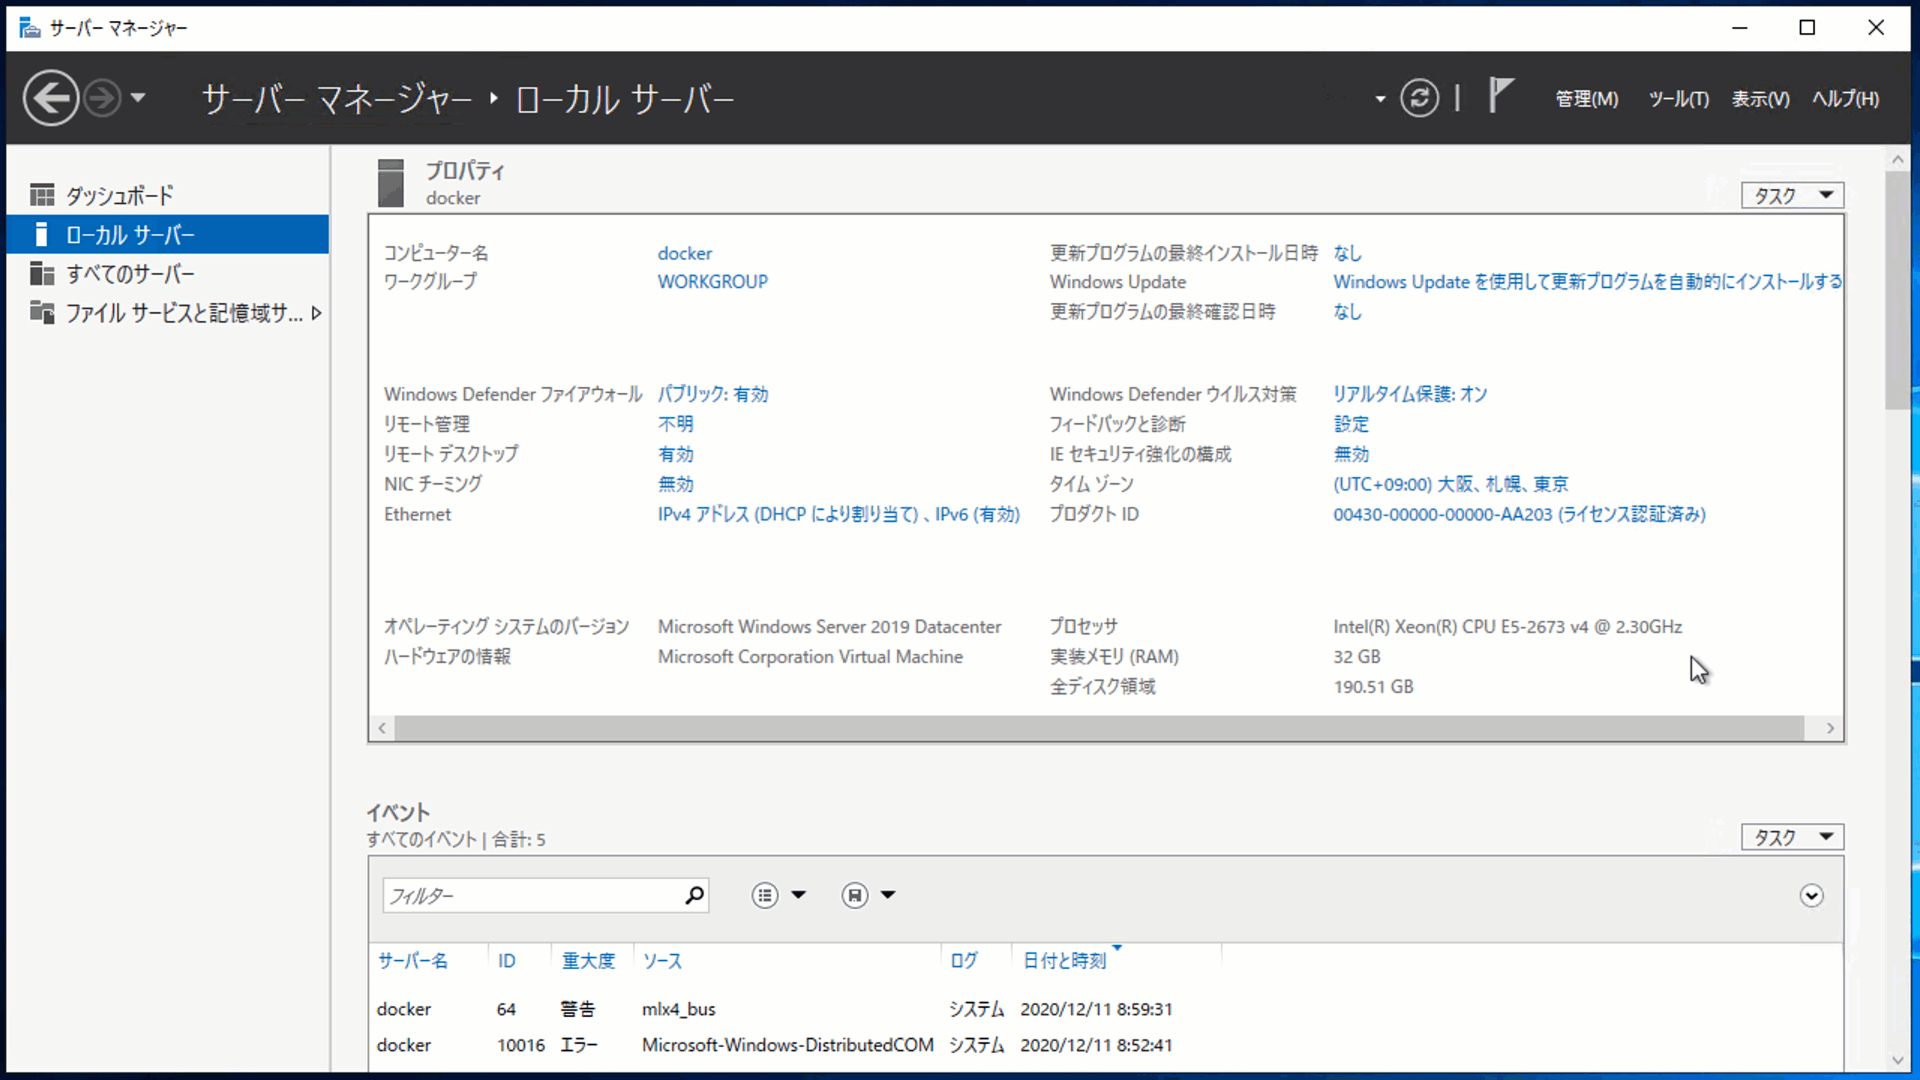Click the events list view icon
This screenshot has width=1920, height=1080.
(x=765, y=895)
